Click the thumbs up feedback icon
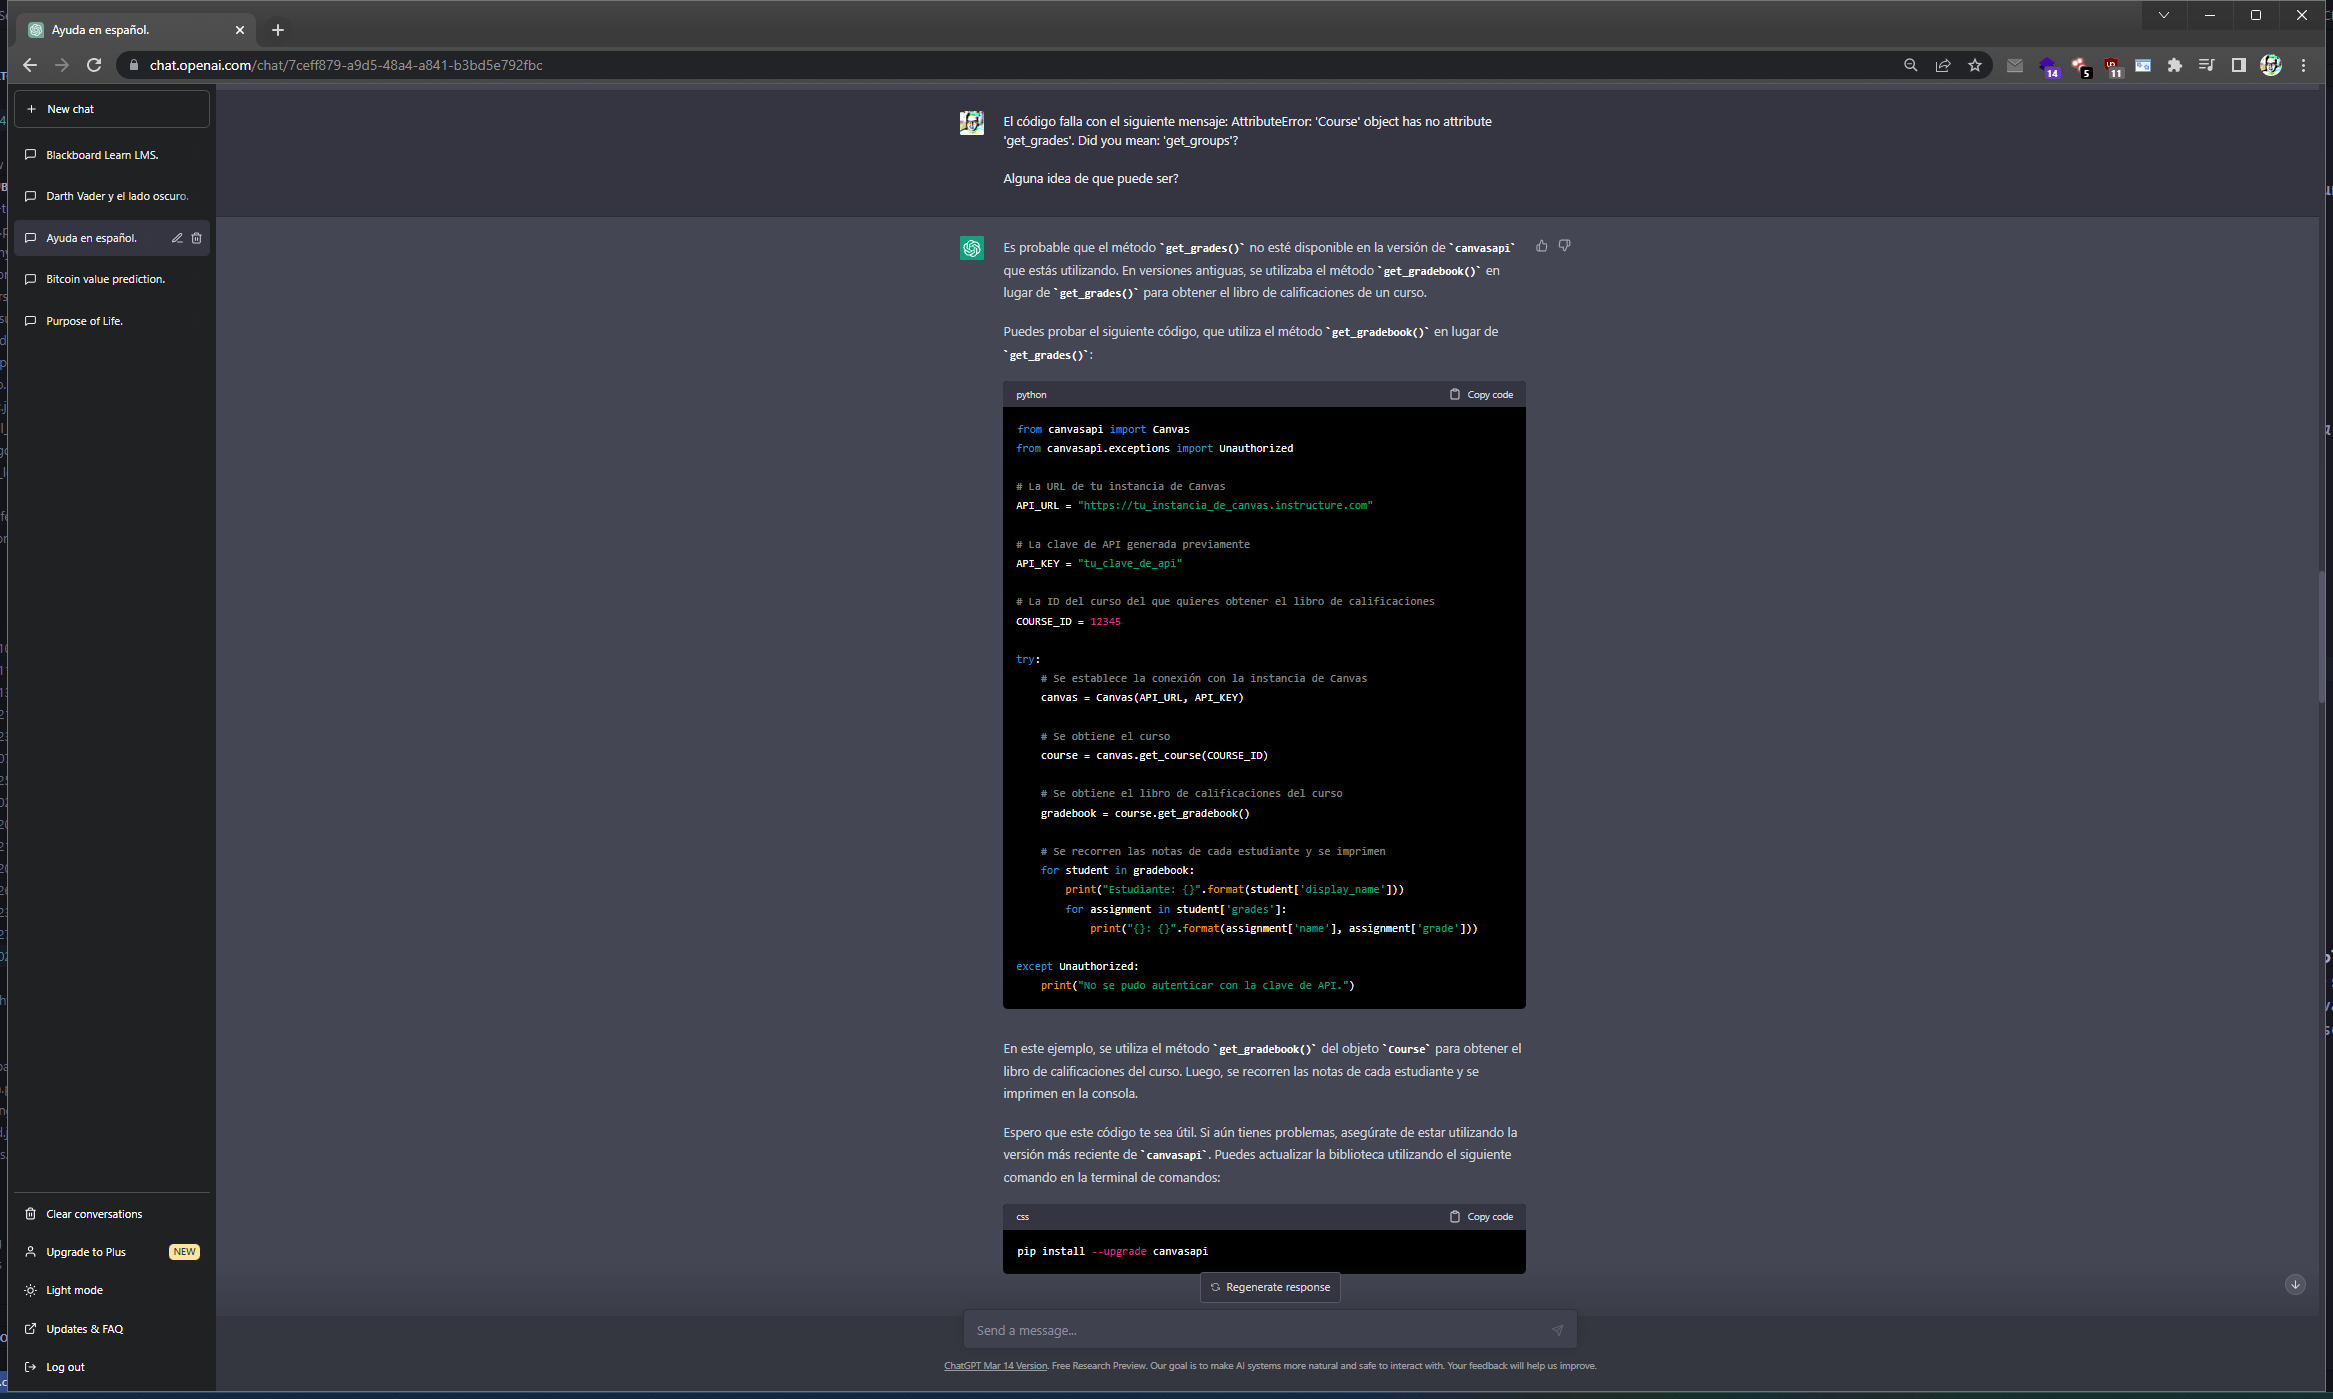 1541,246
